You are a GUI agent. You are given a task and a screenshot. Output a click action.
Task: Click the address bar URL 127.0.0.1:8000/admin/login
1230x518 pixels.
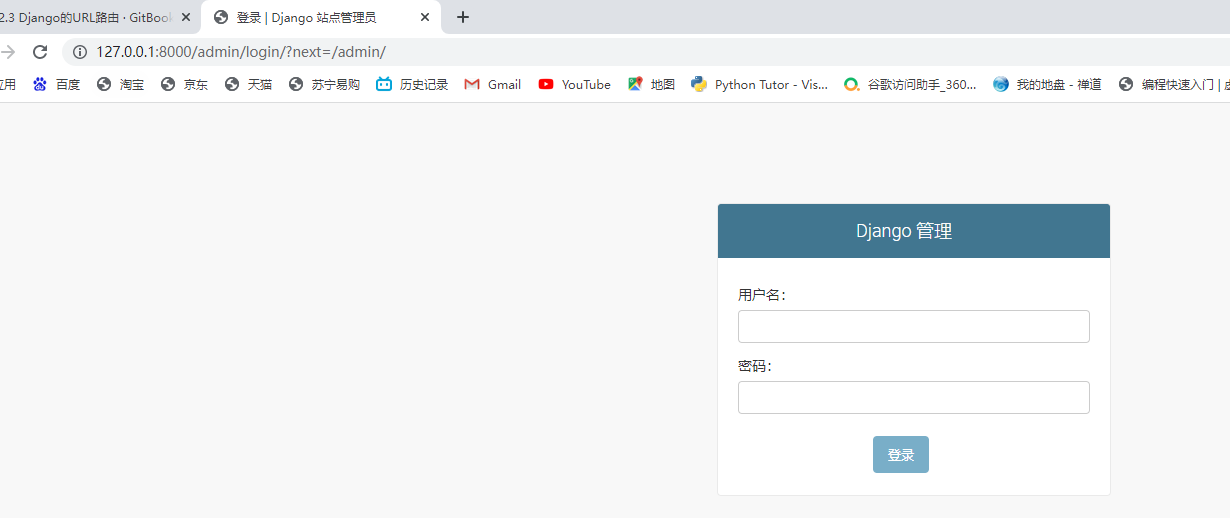241,52
